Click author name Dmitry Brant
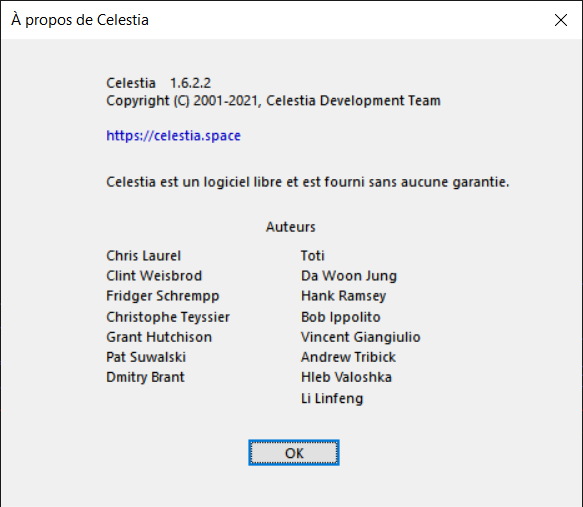Viewport: 583px width, 507px height. click(145, 377)
